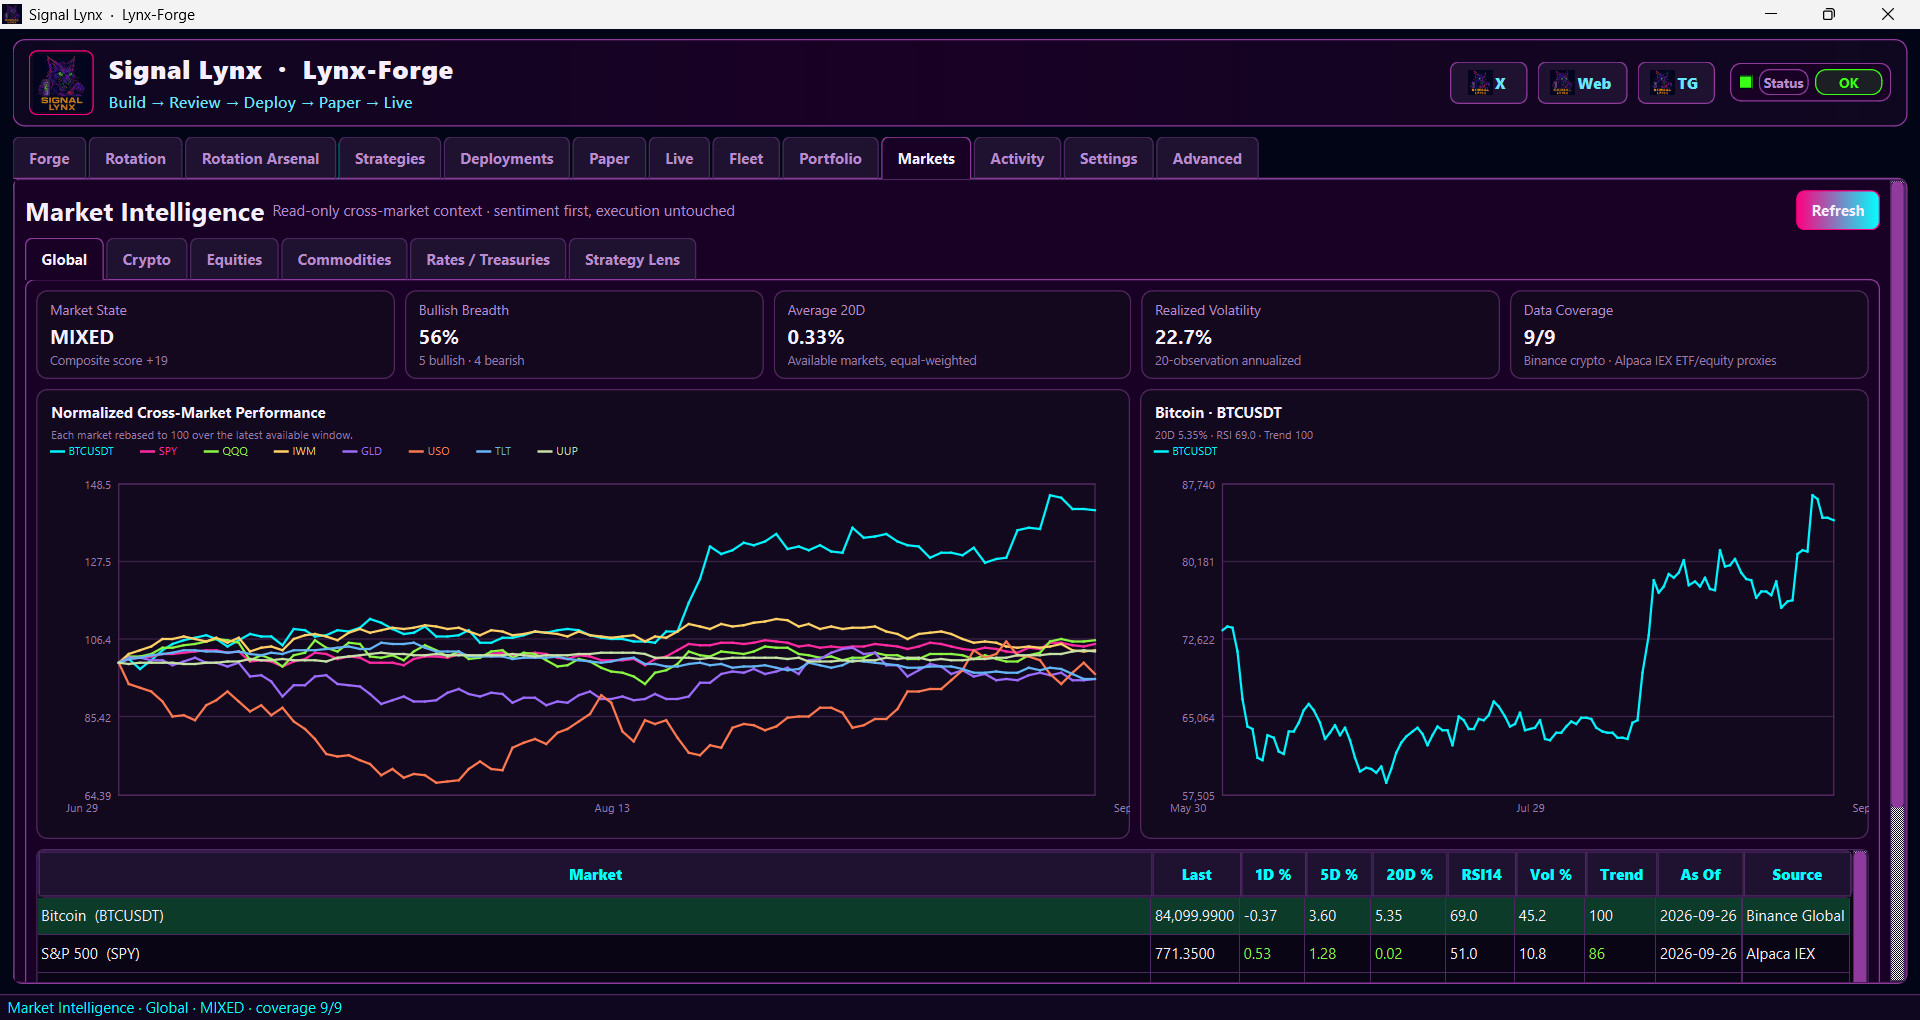Screen dimensions: 1920x1020
Task: Open the Web link button
Action: [1582, 83]
